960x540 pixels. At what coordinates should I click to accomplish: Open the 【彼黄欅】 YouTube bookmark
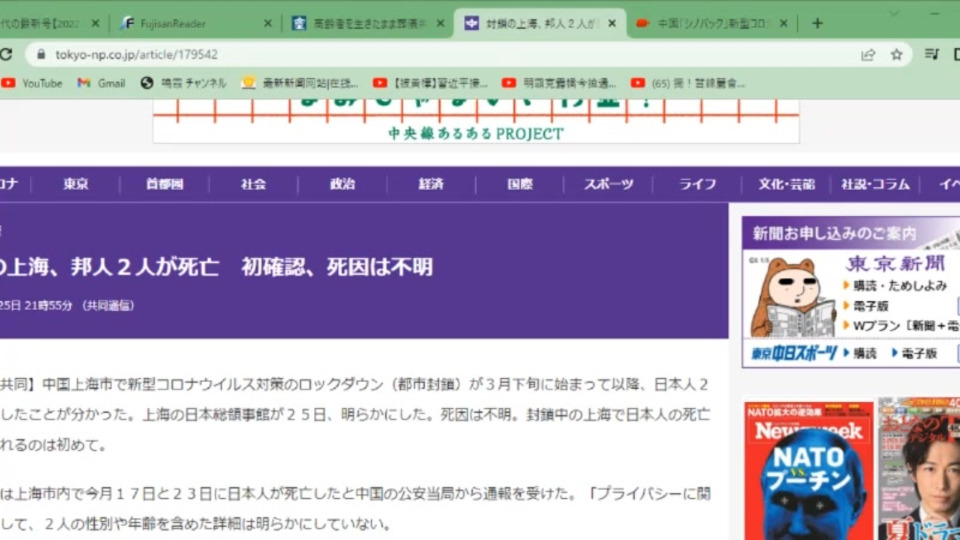(x=430, y=83)
